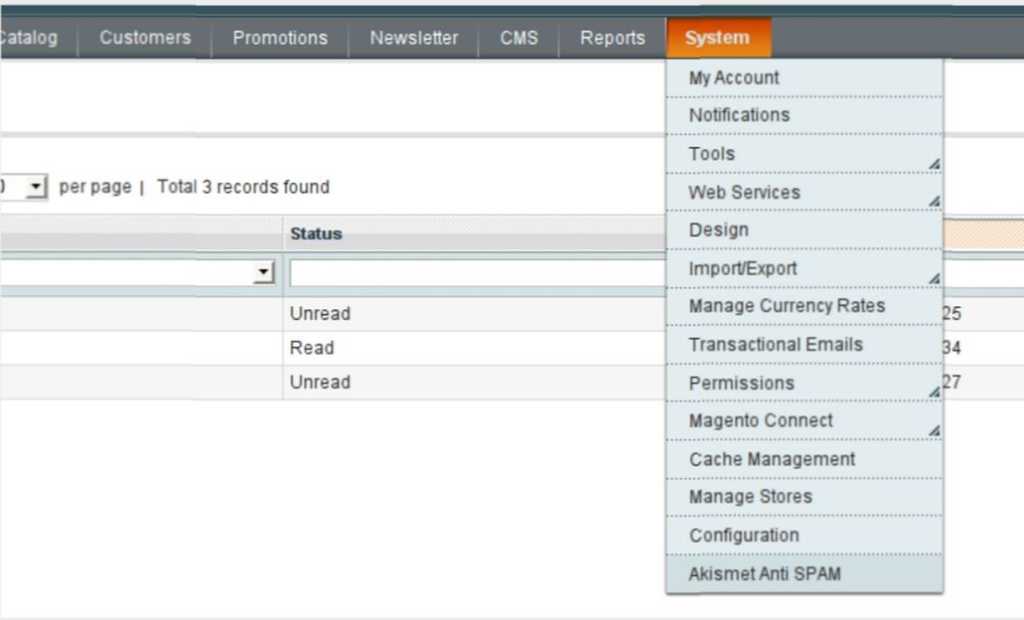The width and height of the screenshot is (1024, 620).
Task: Open Akismet Anti SPAM
Action: click(805, 574)
